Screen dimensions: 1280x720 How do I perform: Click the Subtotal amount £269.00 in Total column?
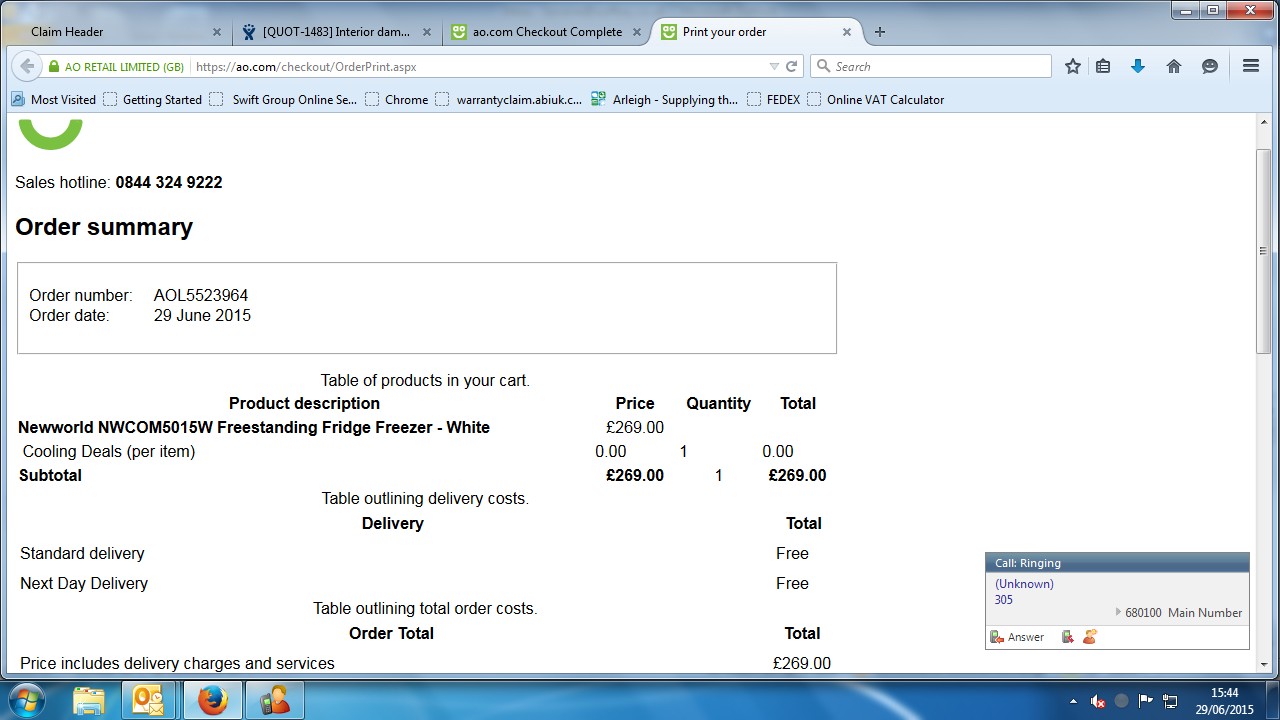tap(797, 476)
